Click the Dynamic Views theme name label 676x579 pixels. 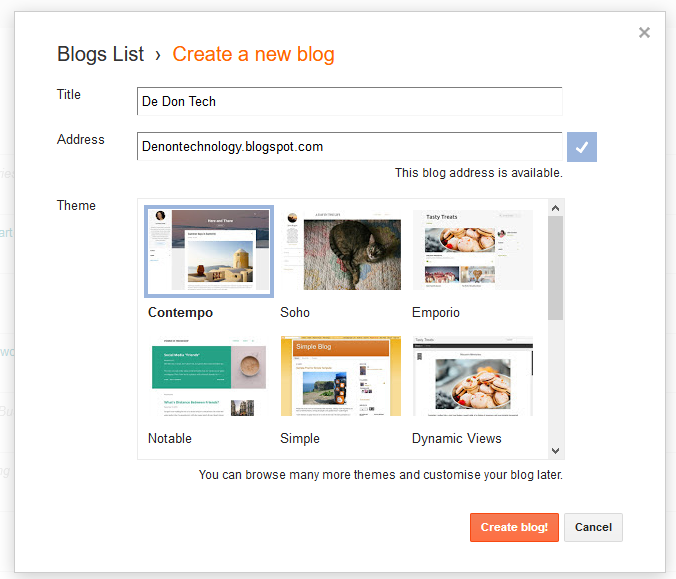[457, 438]
